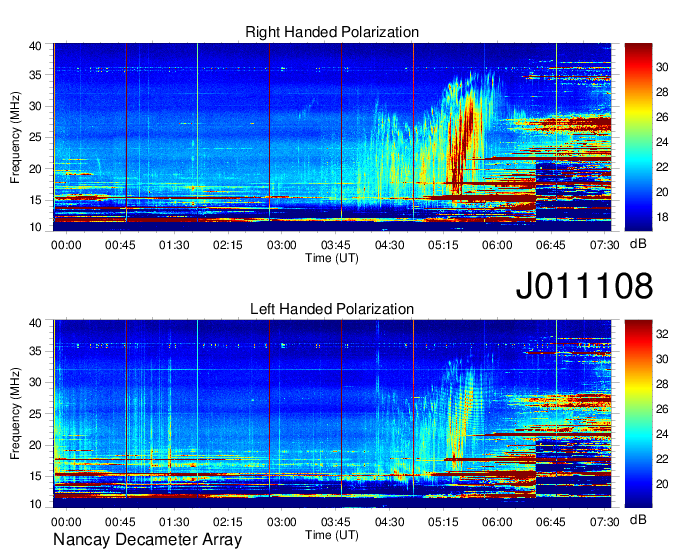This screenshot has height=552, width=680.
Task: Click the 32 dB label on bottom color bar
Action: coord(662,334)
